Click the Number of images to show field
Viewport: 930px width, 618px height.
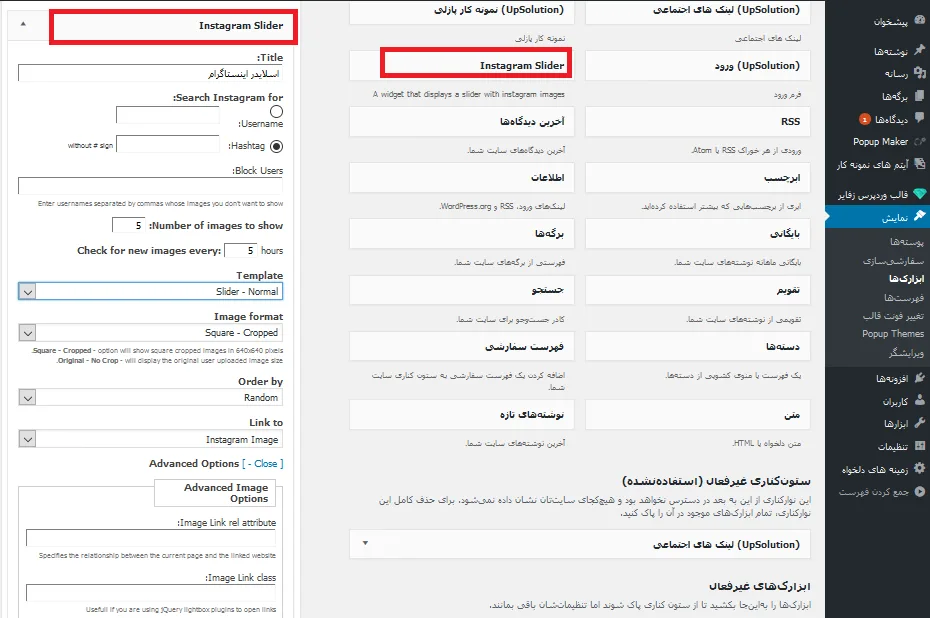pos(128,225)
